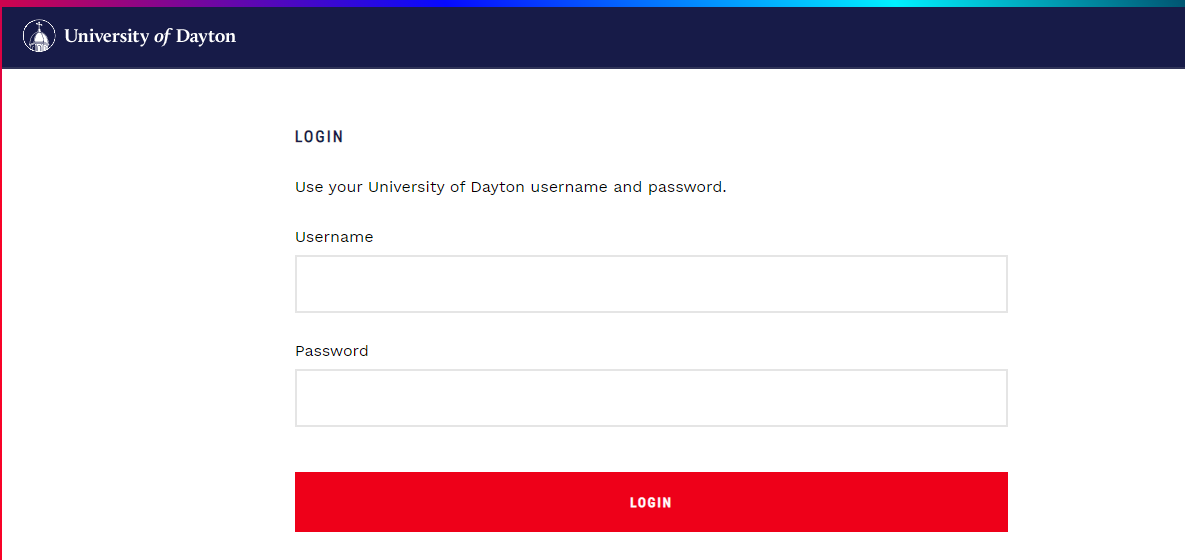
Task: Click the username and password instruction sentence
Action: pos(511,187)
